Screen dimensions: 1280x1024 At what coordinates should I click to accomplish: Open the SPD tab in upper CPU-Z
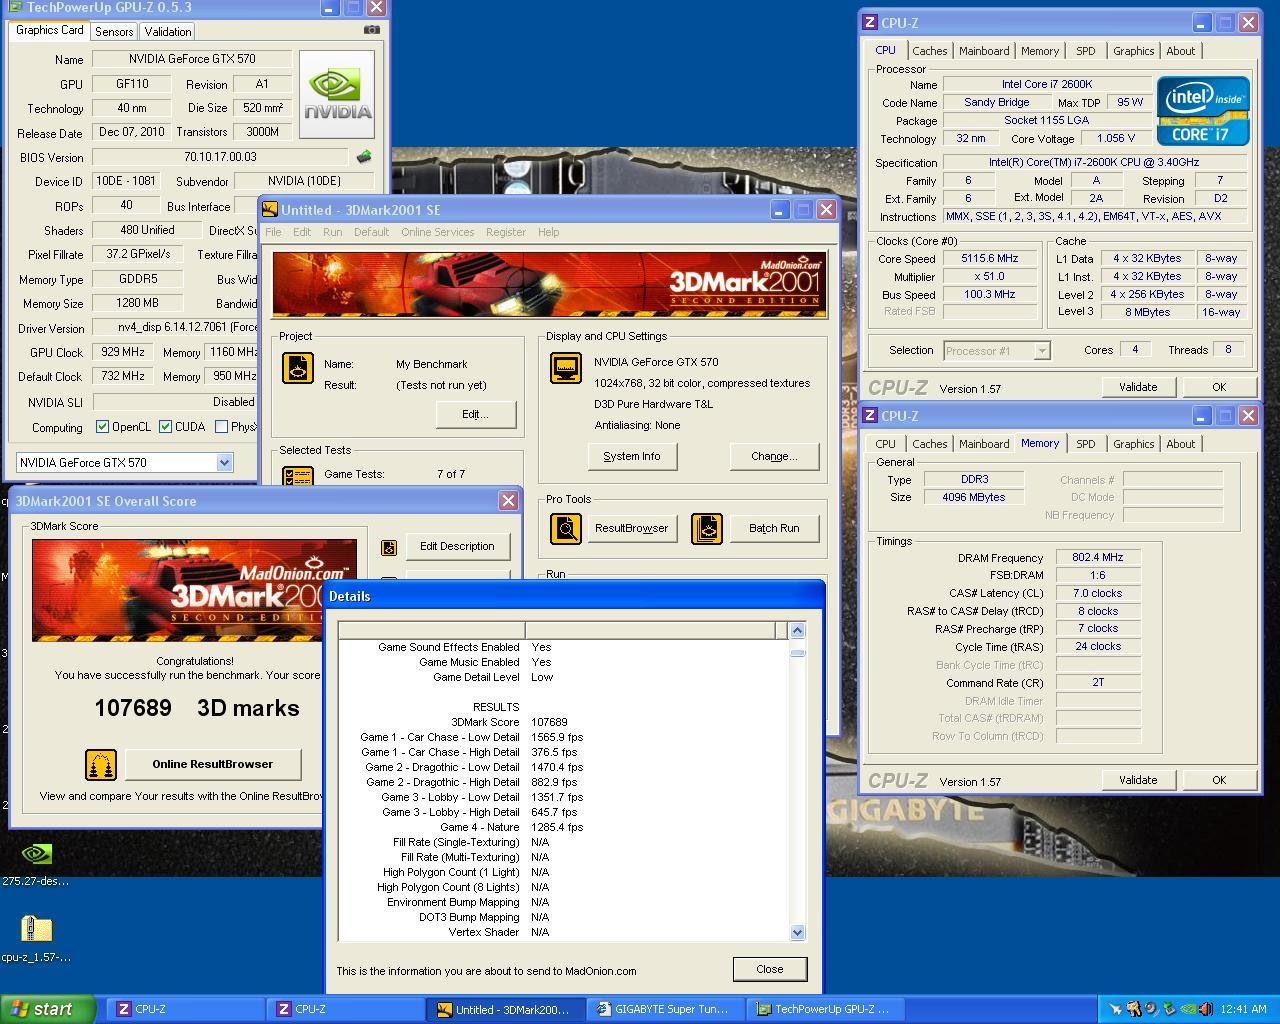click(1085, 51)
